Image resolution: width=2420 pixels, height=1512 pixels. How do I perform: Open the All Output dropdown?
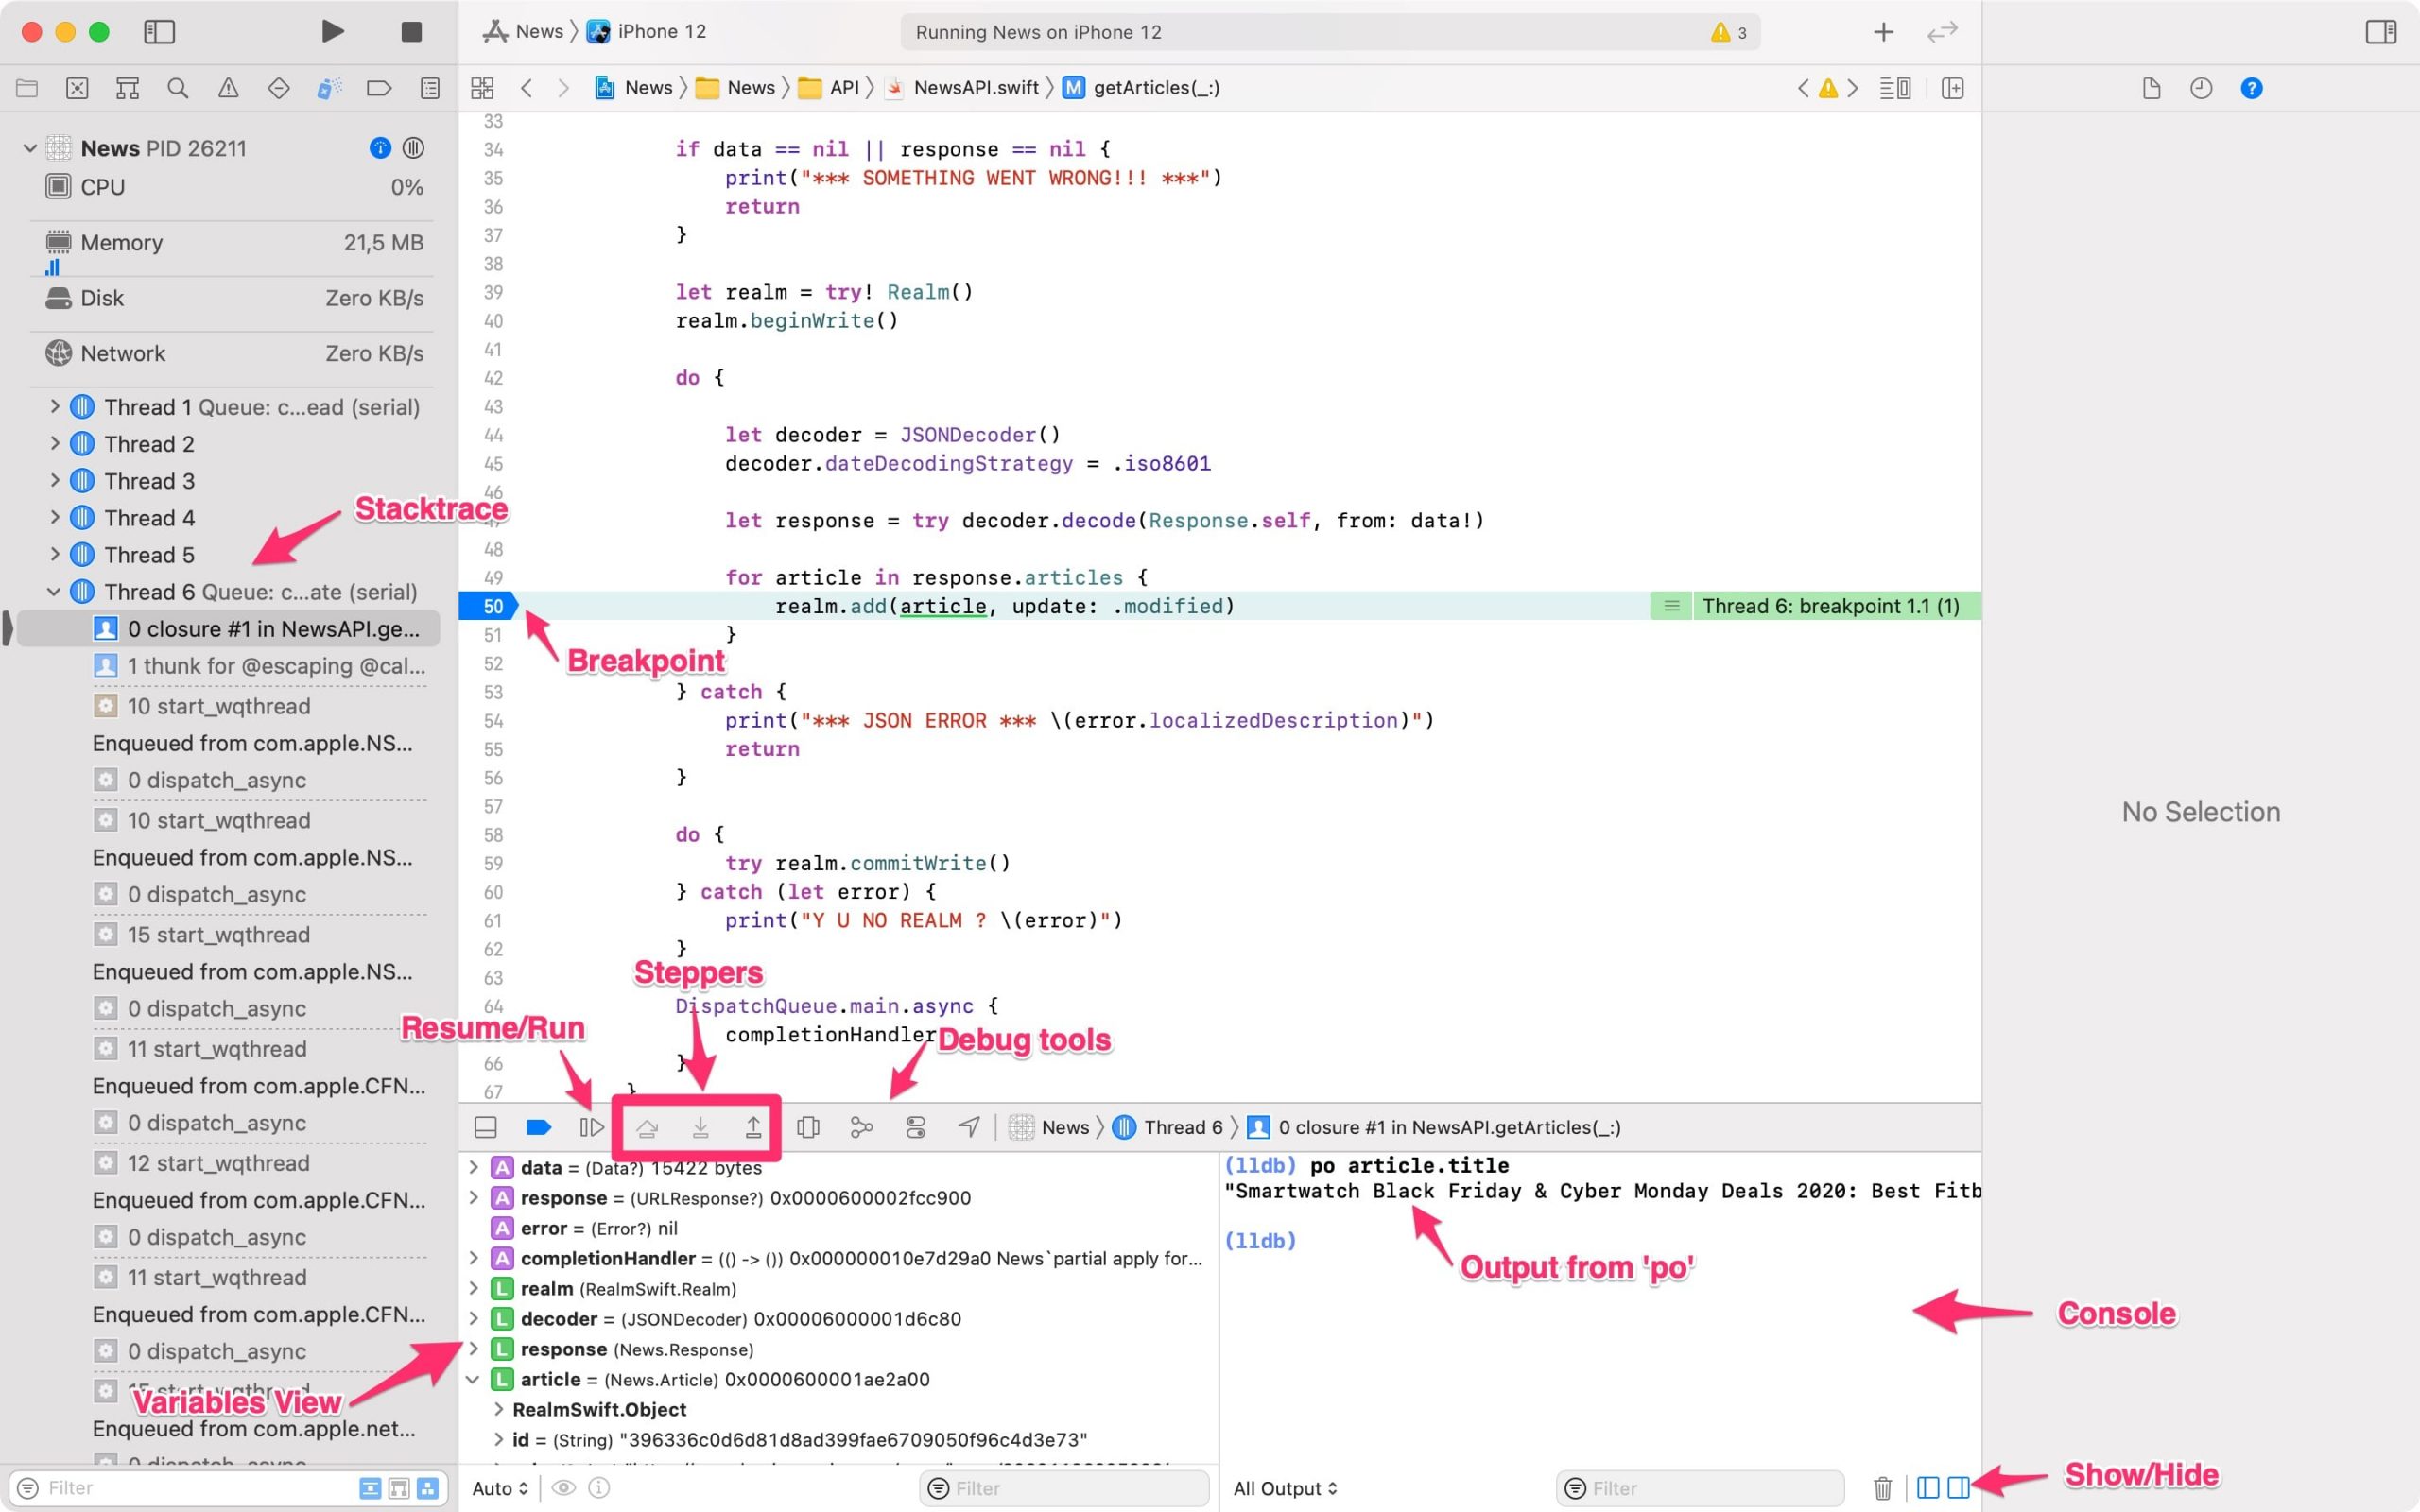tap(1284, 1488)
